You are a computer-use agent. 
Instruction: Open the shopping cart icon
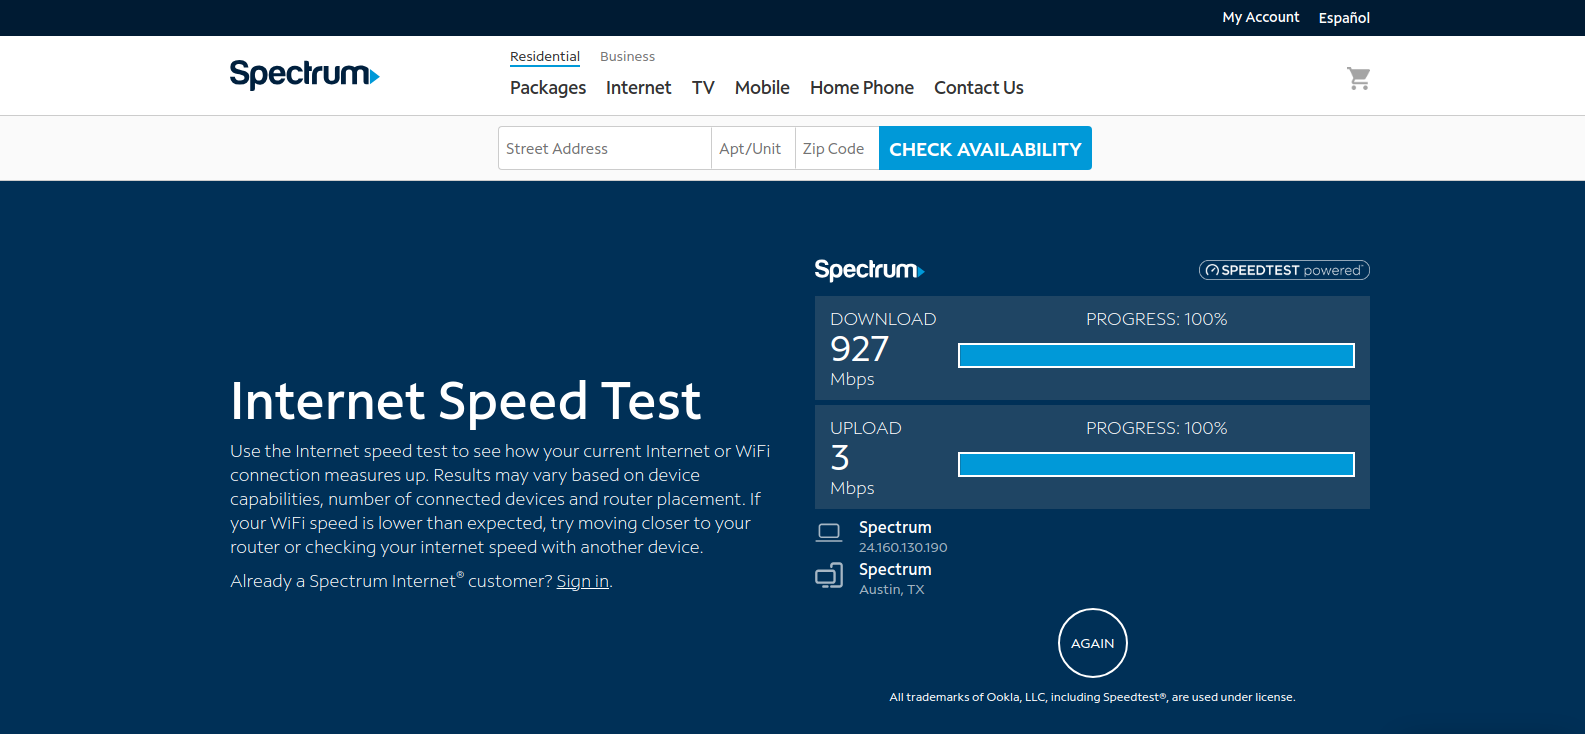(x=1358, y=78)
